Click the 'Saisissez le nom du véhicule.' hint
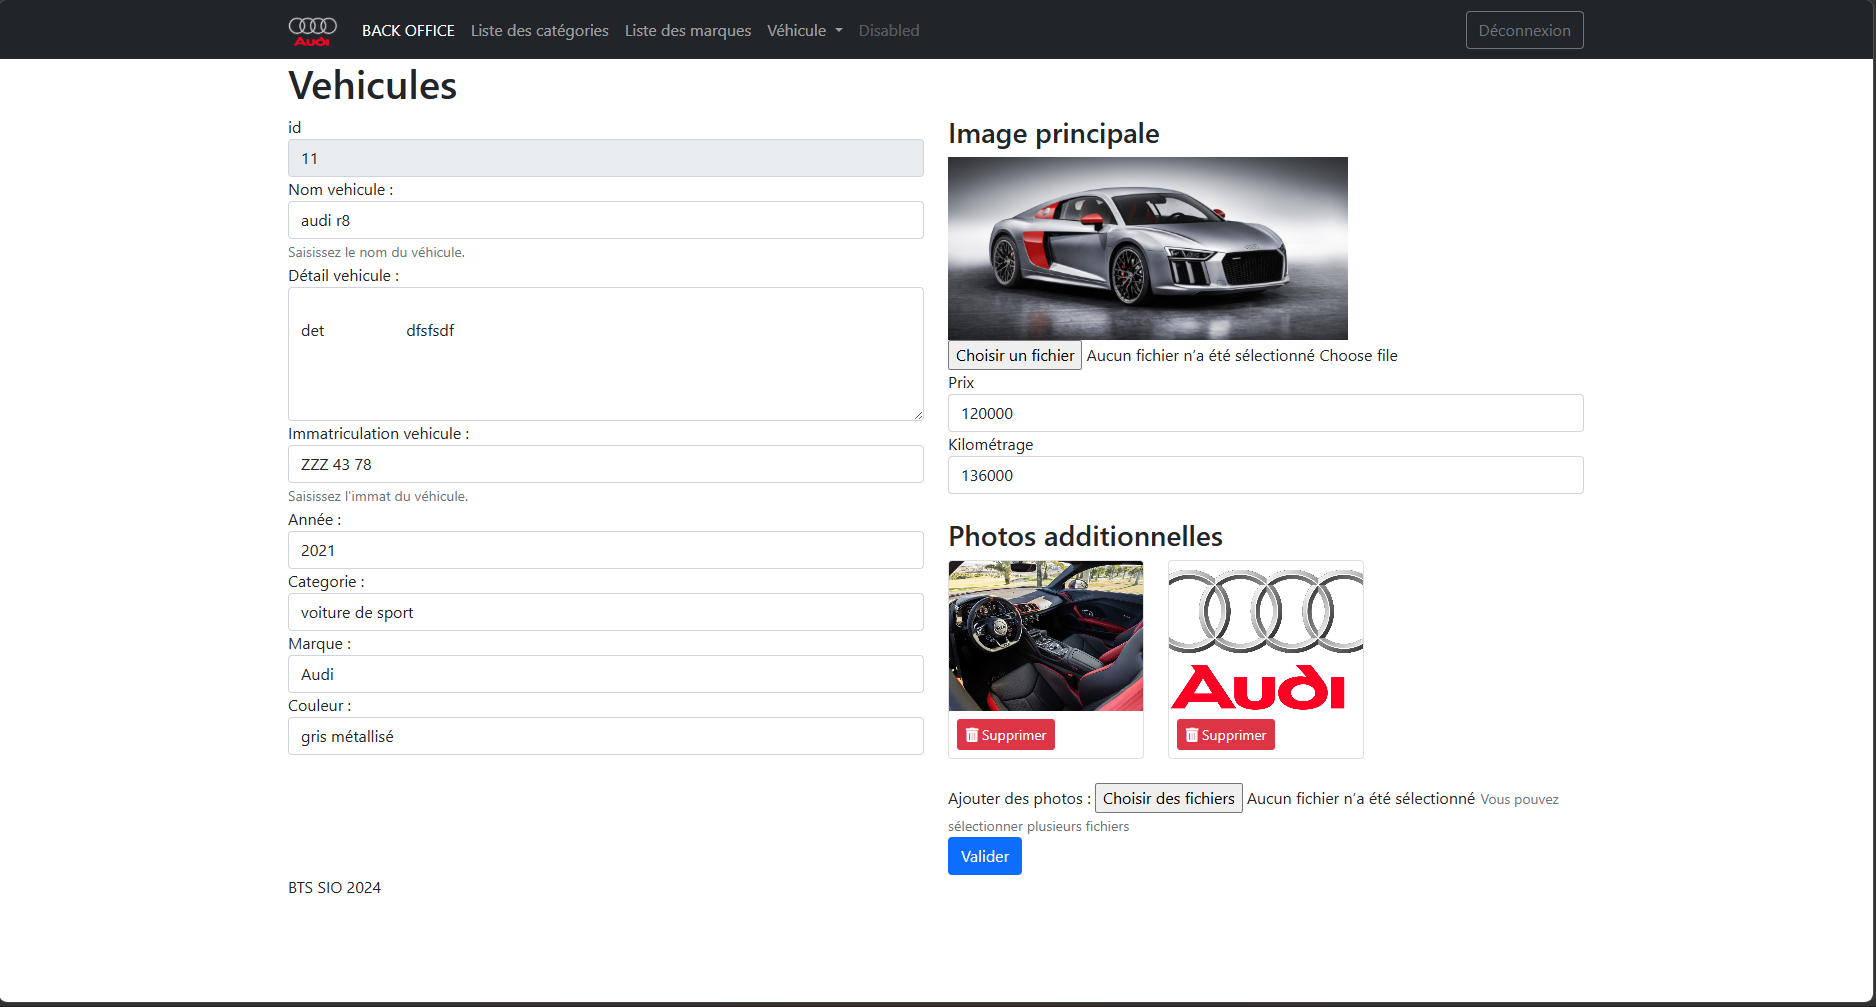The width and height of the screenshot is (1876, 1007). 377,252
